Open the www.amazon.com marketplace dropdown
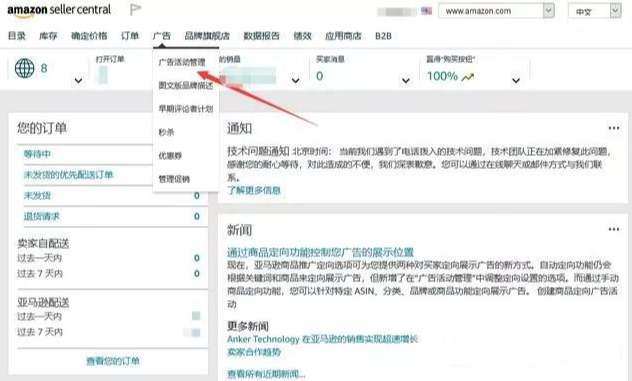This screenshot has width=632, height=381. tap(496, 11)
